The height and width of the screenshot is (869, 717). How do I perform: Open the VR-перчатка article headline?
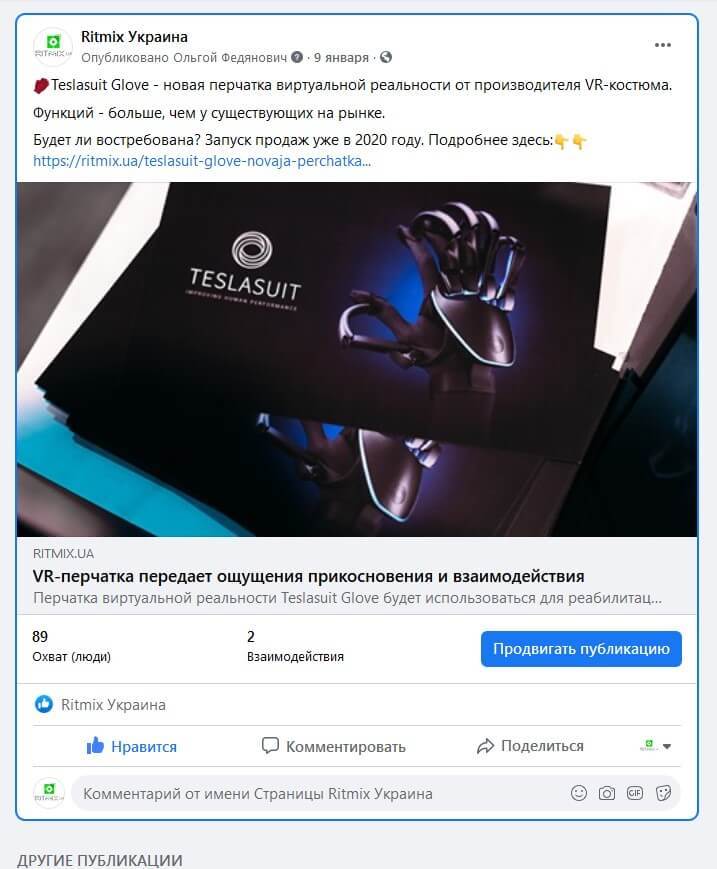pyautogui.click(x=309, y=576)
